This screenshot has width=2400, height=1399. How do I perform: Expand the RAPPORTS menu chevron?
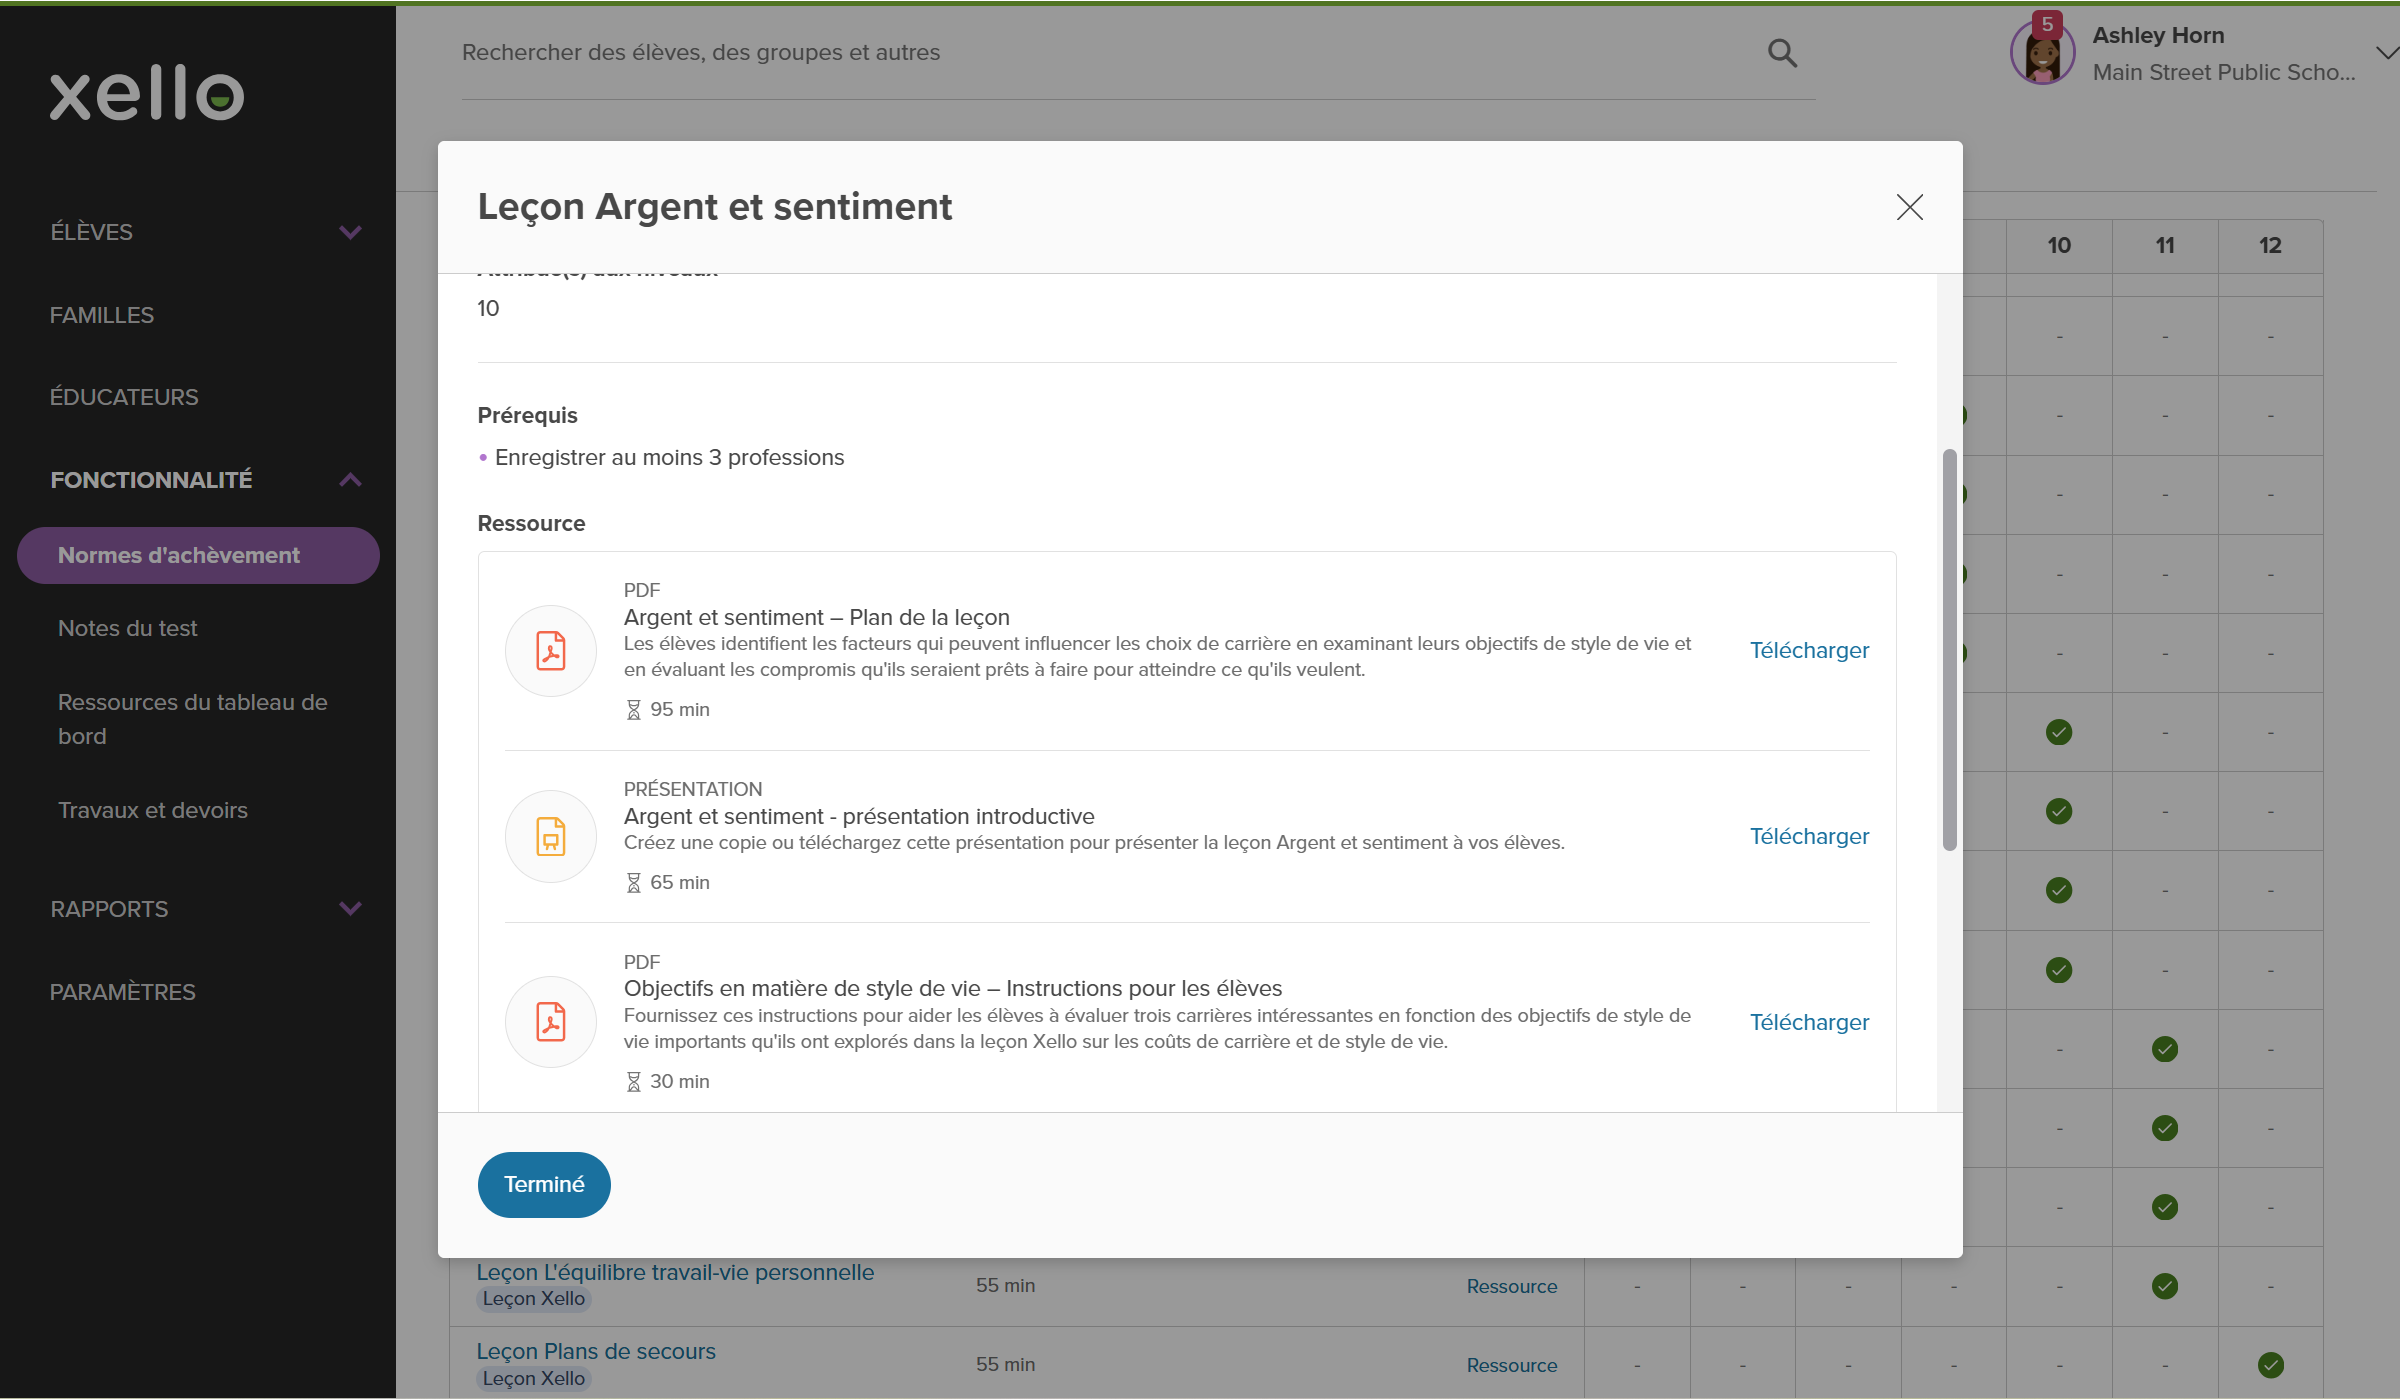click(350, 909)
